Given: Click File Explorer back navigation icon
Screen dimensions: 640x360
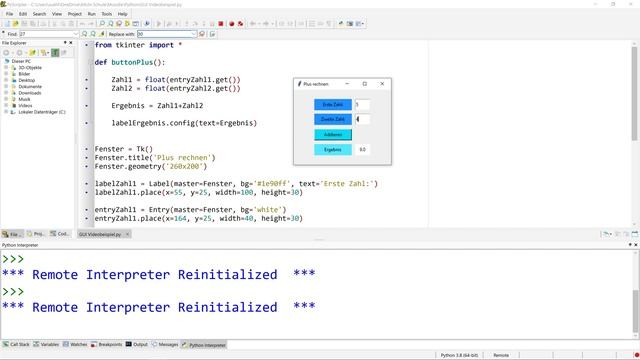Looking at the screenshot, I should [7, 53].
